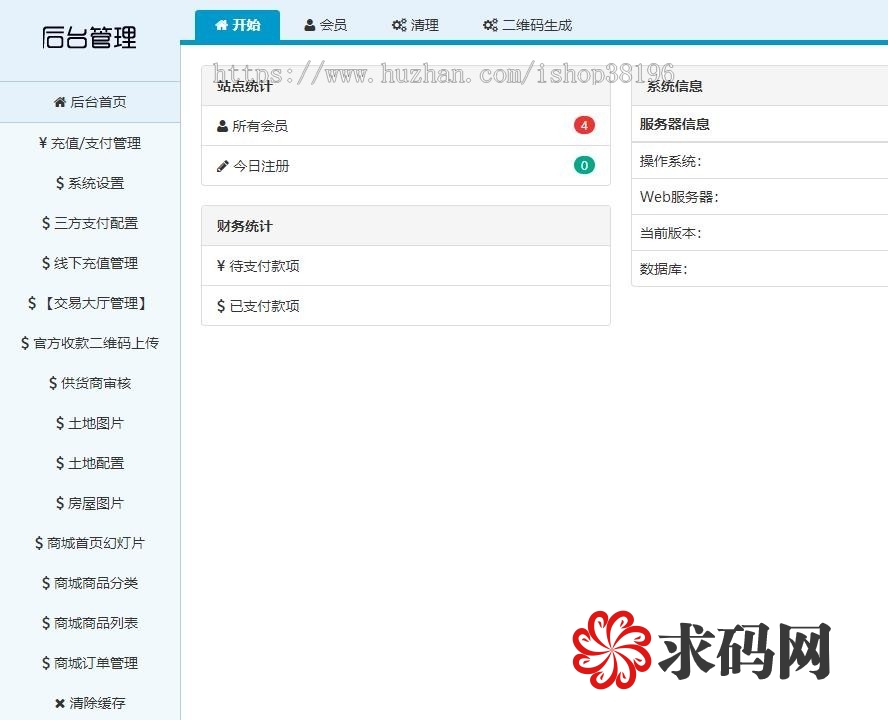Switch to the 会员 tab
The height and width of the screenshot is (720, 888).
(x=327, y=25)
